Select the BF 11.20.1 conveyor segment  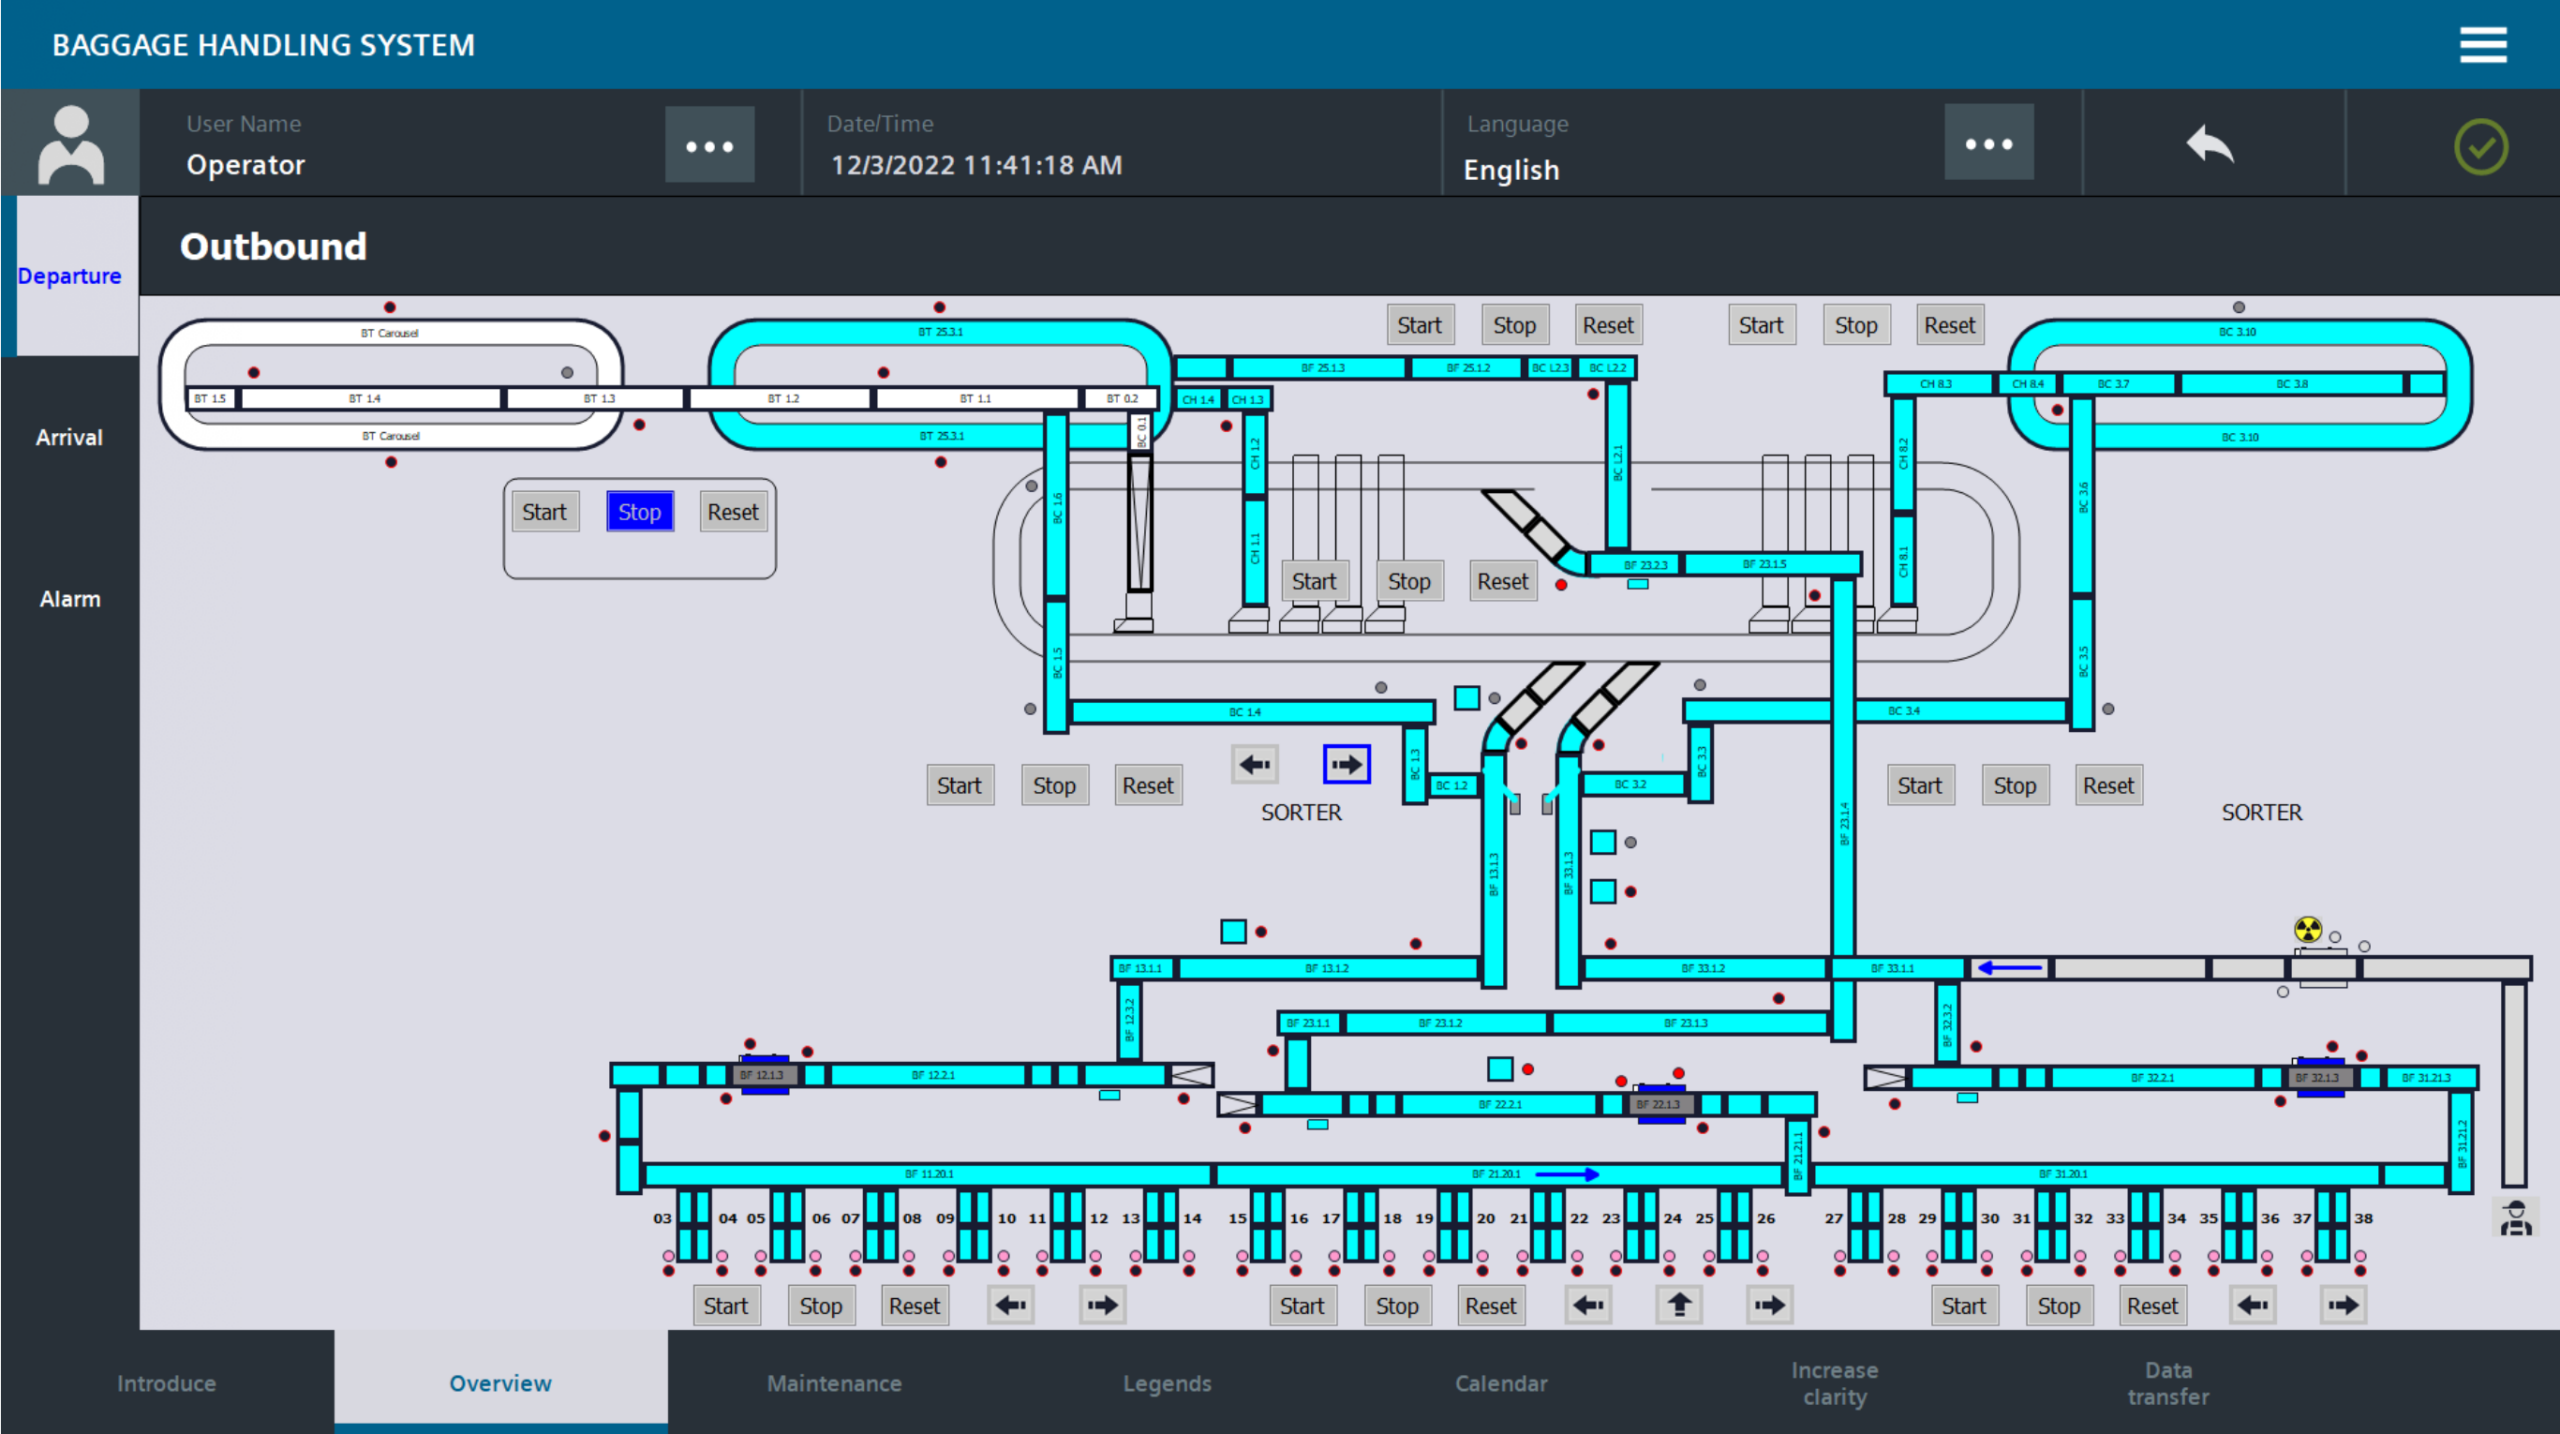click(928, 1174)
